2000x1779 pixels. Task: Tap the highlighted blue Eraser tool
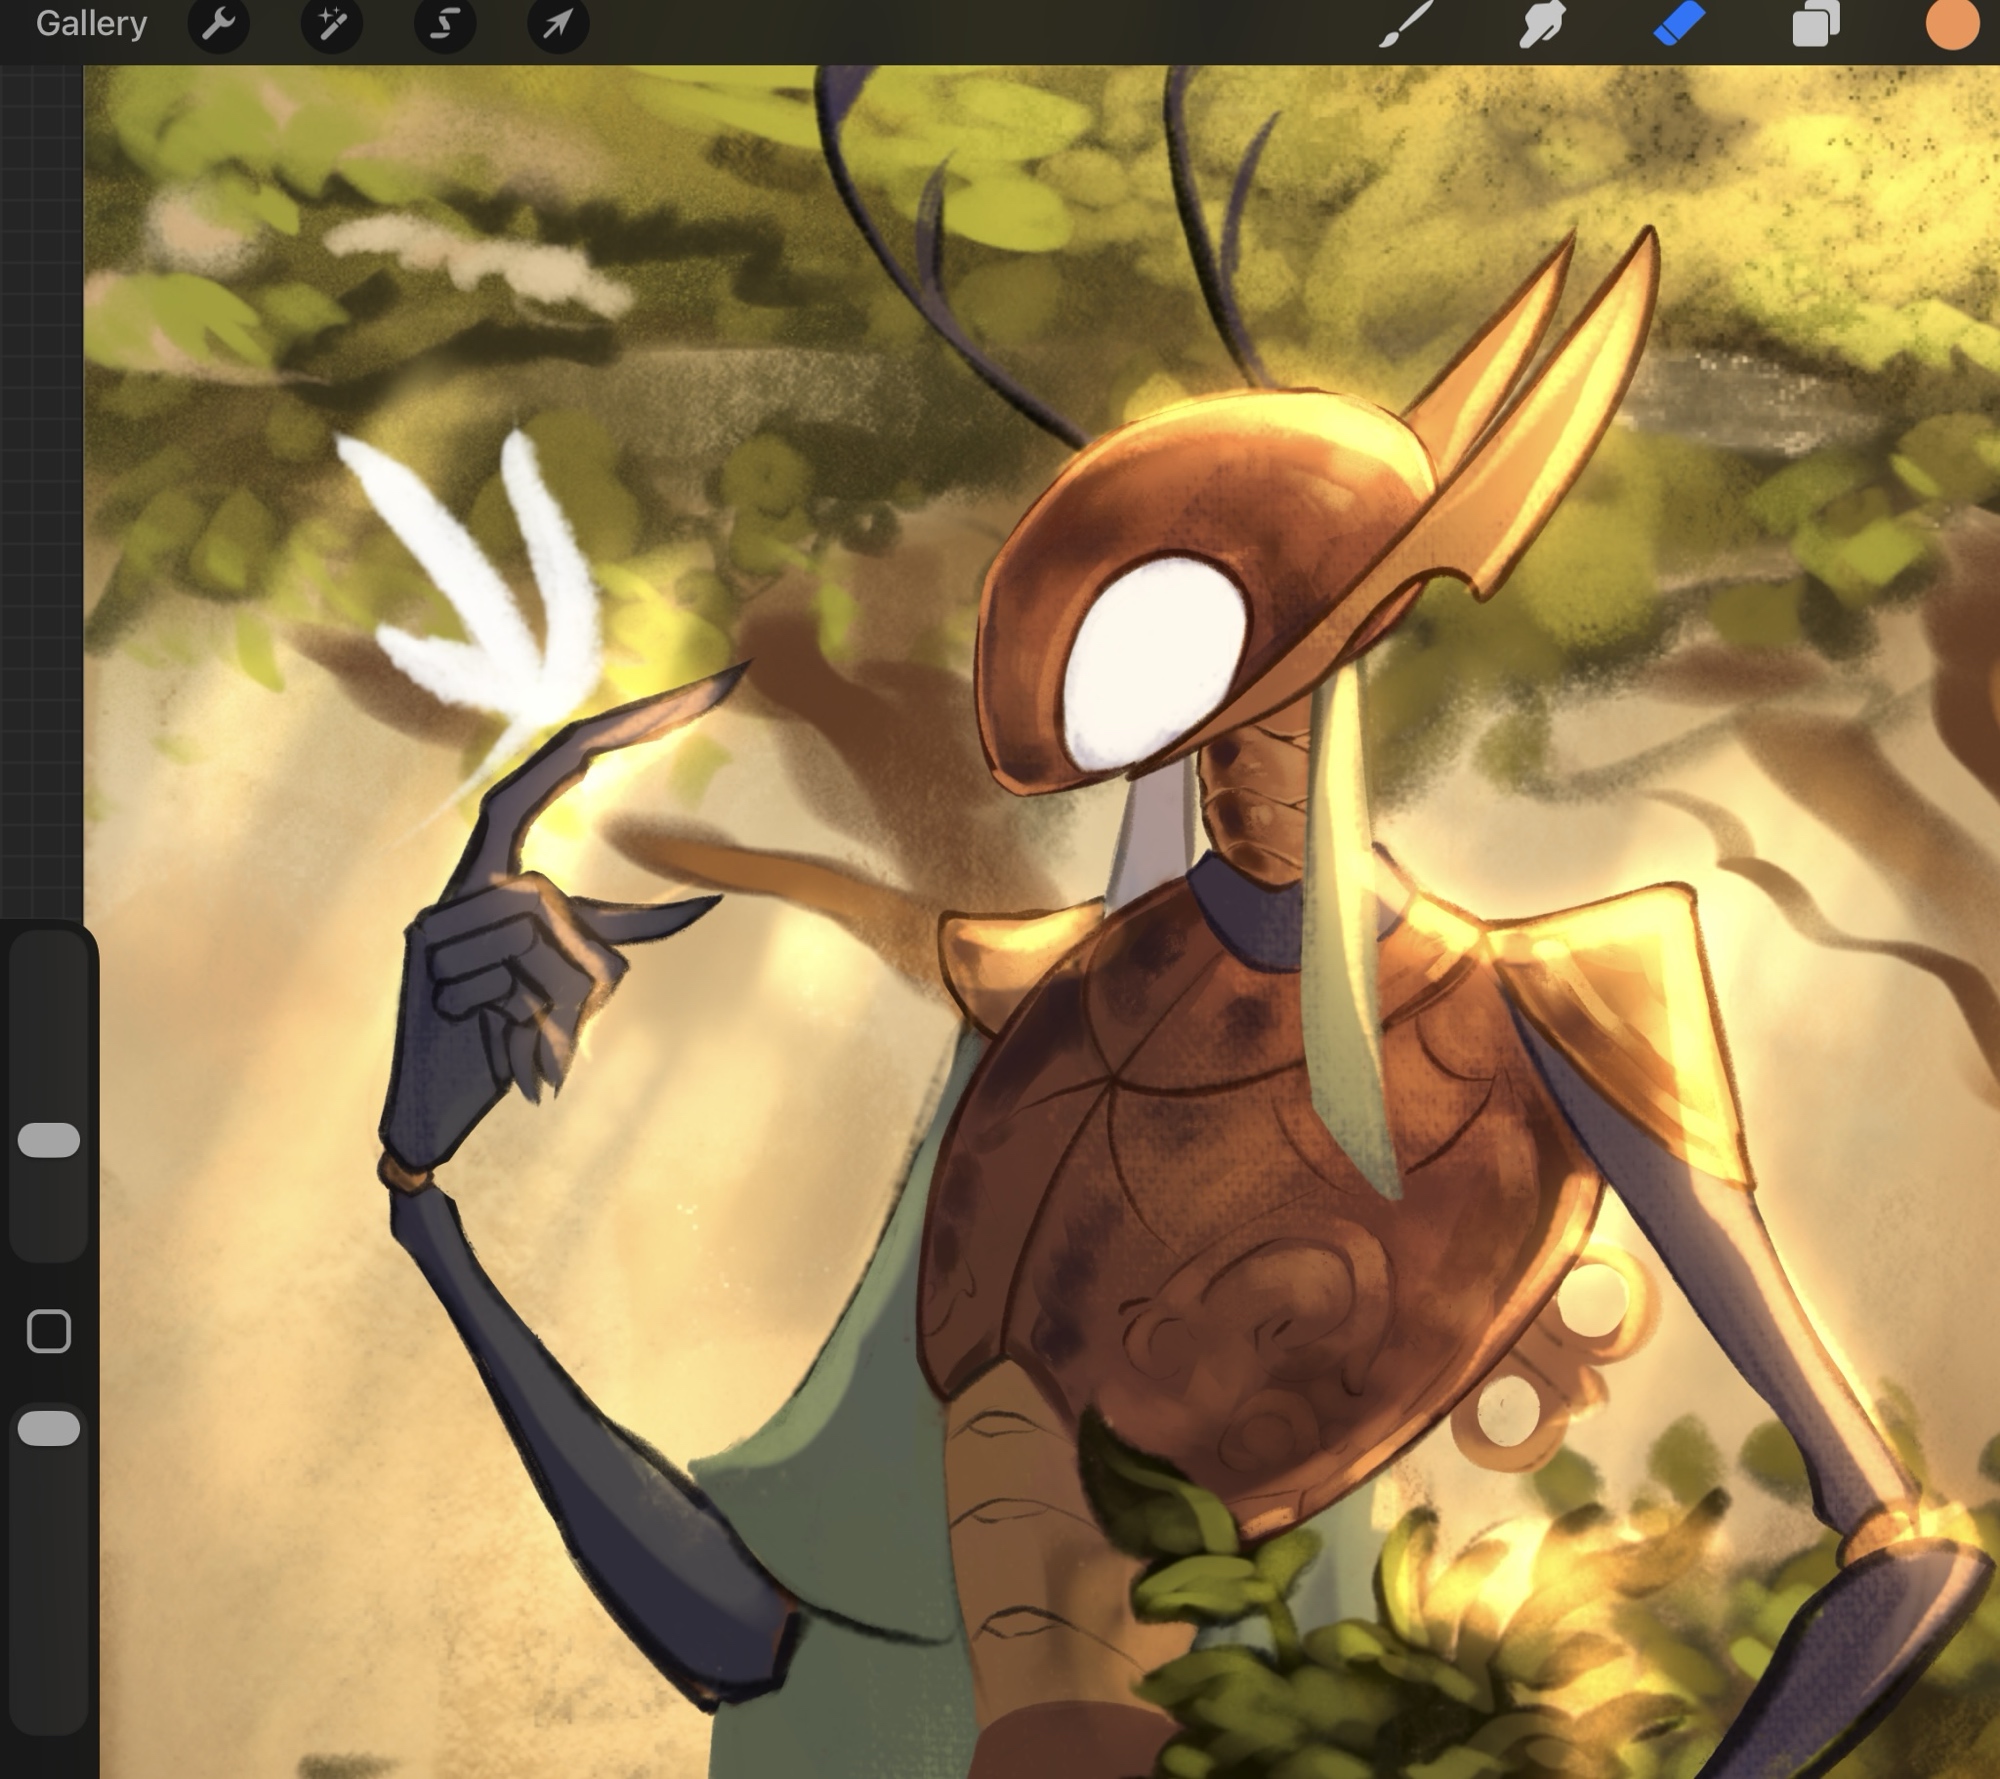point(1679,24)
